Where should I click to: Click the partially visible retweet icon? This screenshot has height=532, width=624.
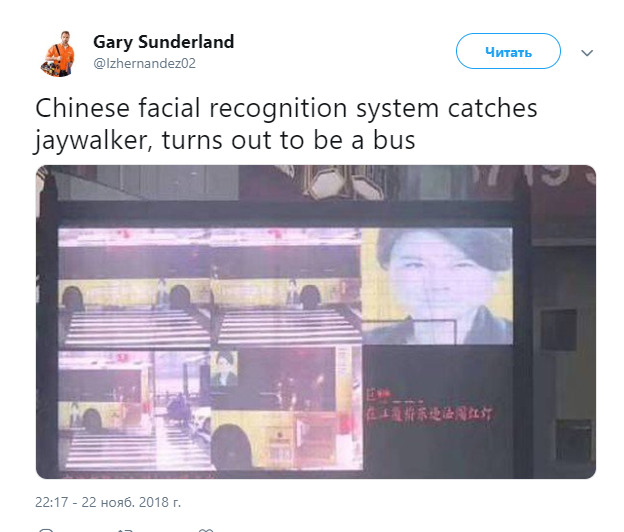coord(125,530)
